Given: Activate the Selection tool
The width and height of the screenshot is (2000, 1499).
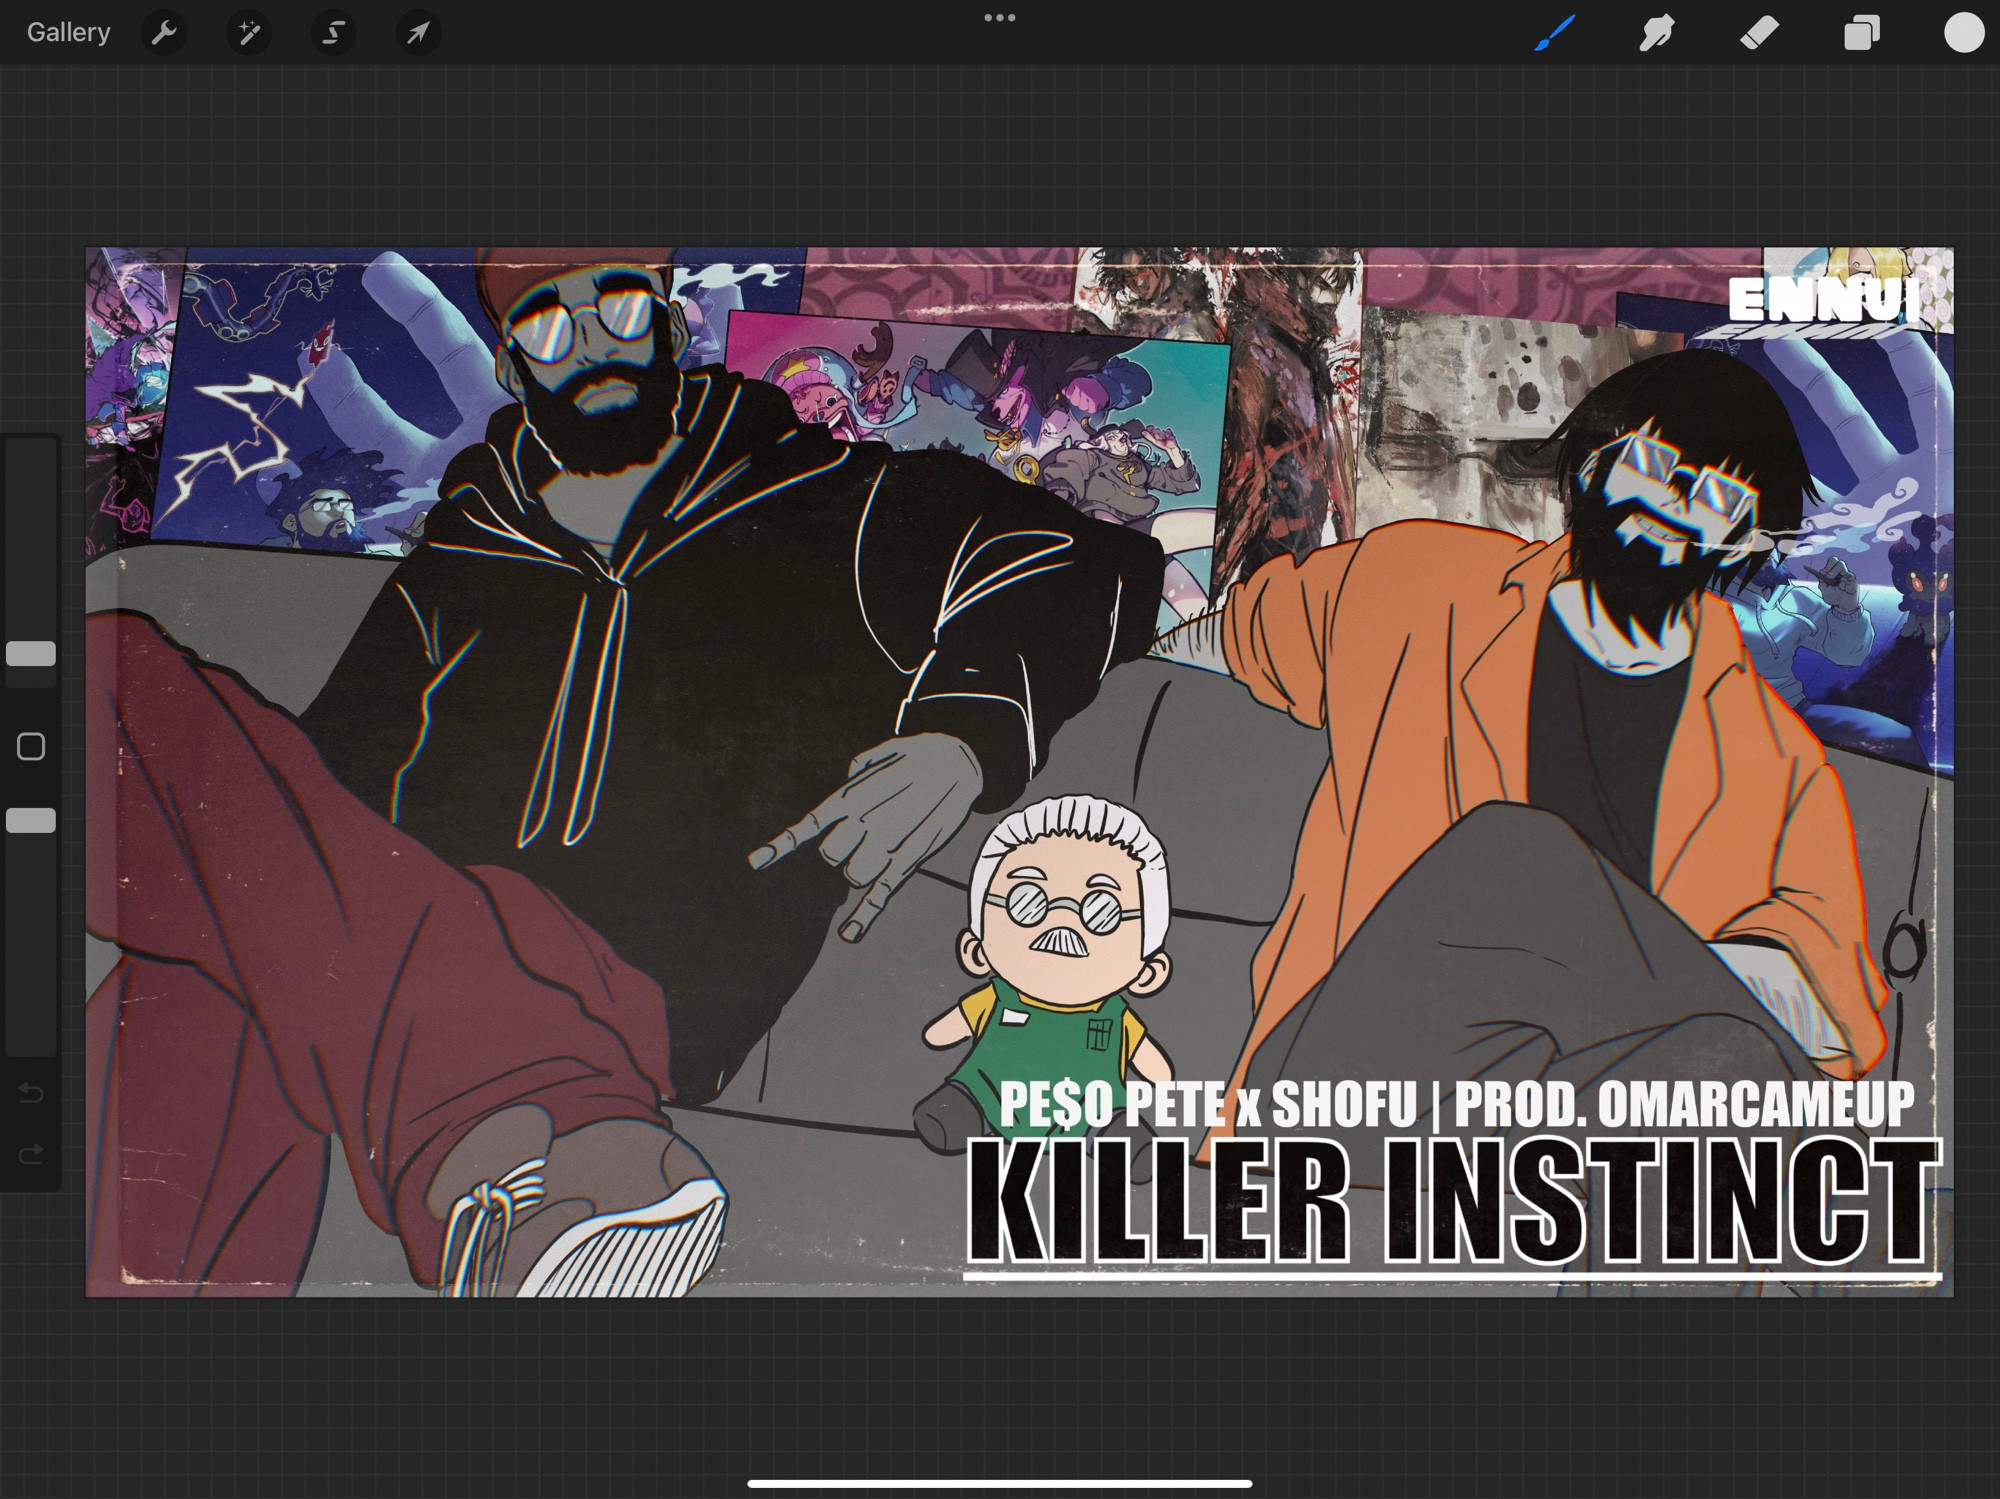Looking at the screenshot, I should coord(333,33).
